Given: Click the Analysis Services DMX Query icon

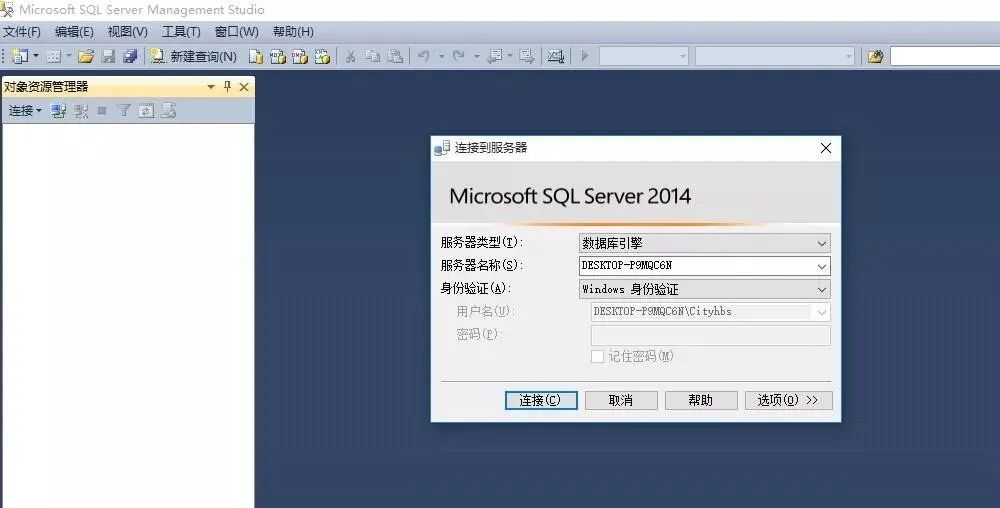Looking at the screenshot, I should [x=300, y=56].
